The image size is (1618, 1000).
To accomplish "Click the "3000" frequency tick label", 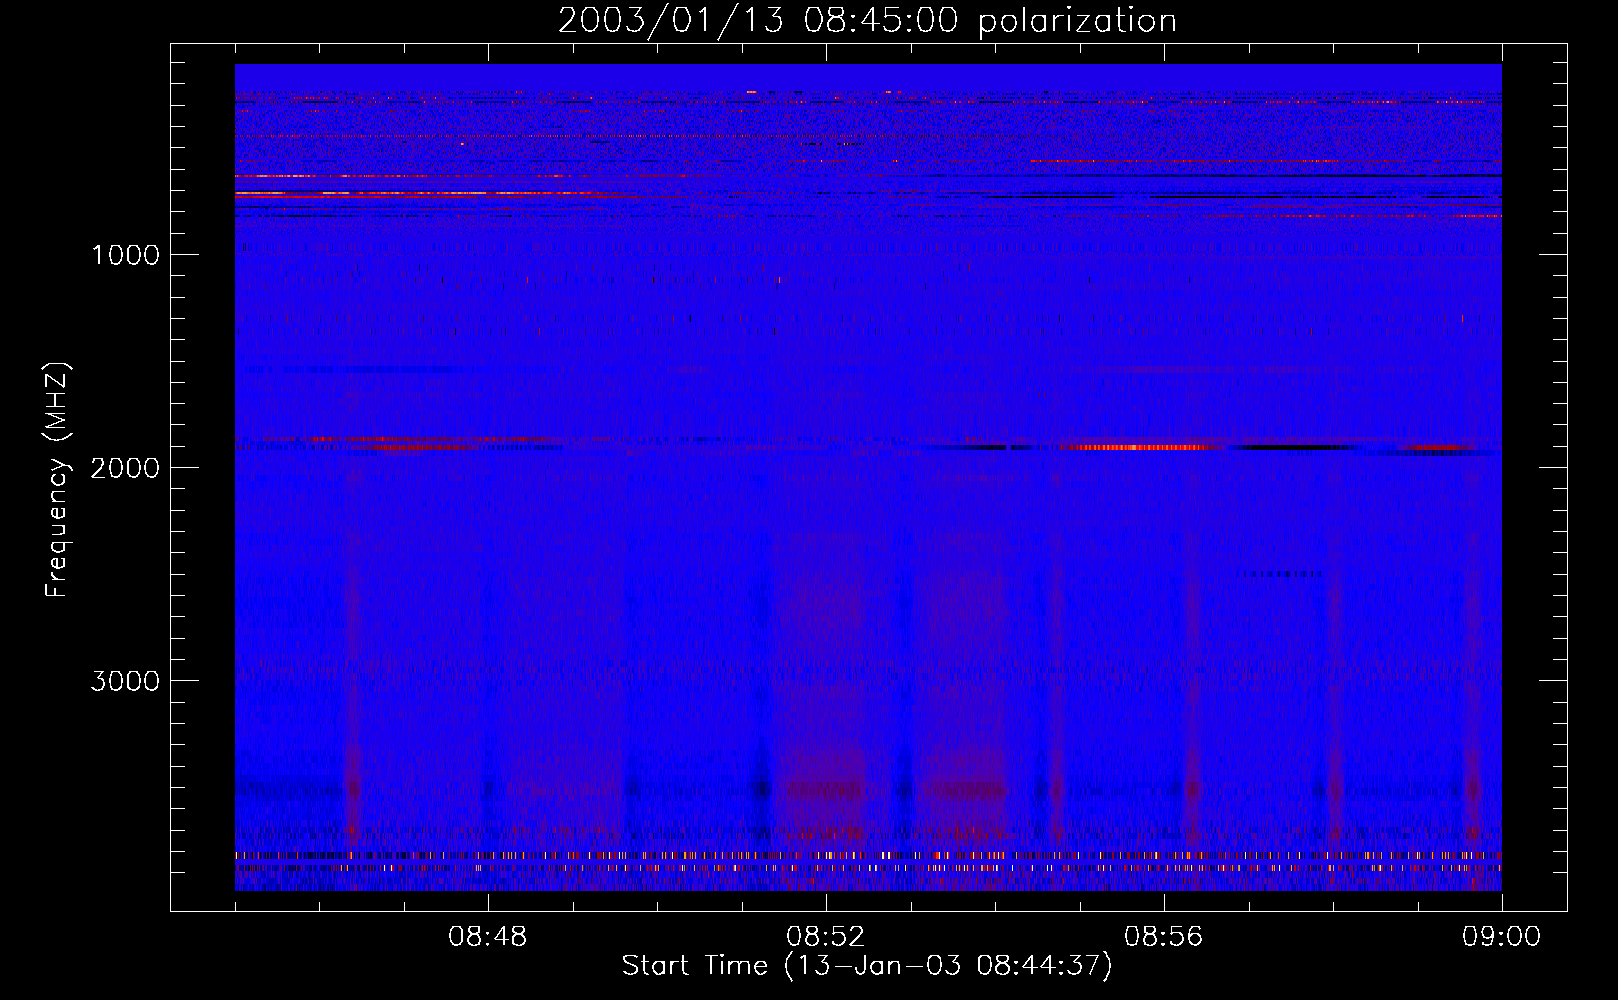I will tap(125, 681).
